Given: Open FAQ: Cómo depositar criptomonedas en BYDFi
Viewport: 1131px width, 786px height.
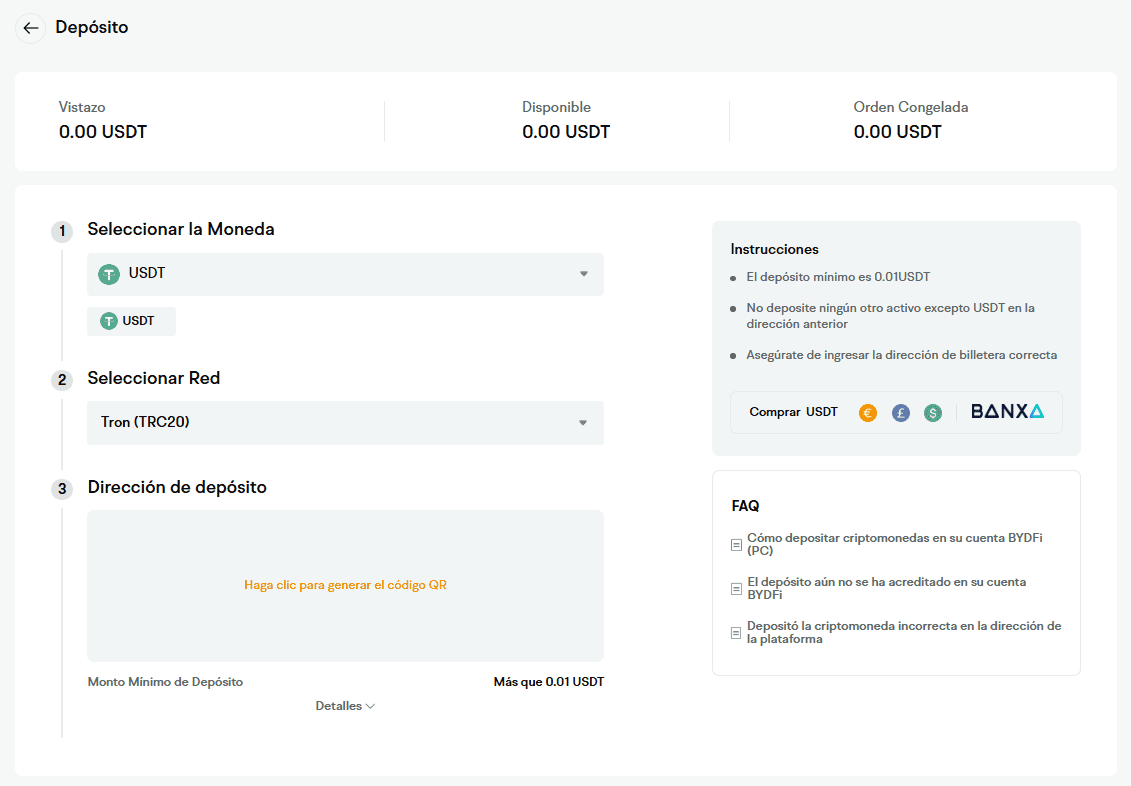Looking at the screenshot, I should (x=894, y=544).
